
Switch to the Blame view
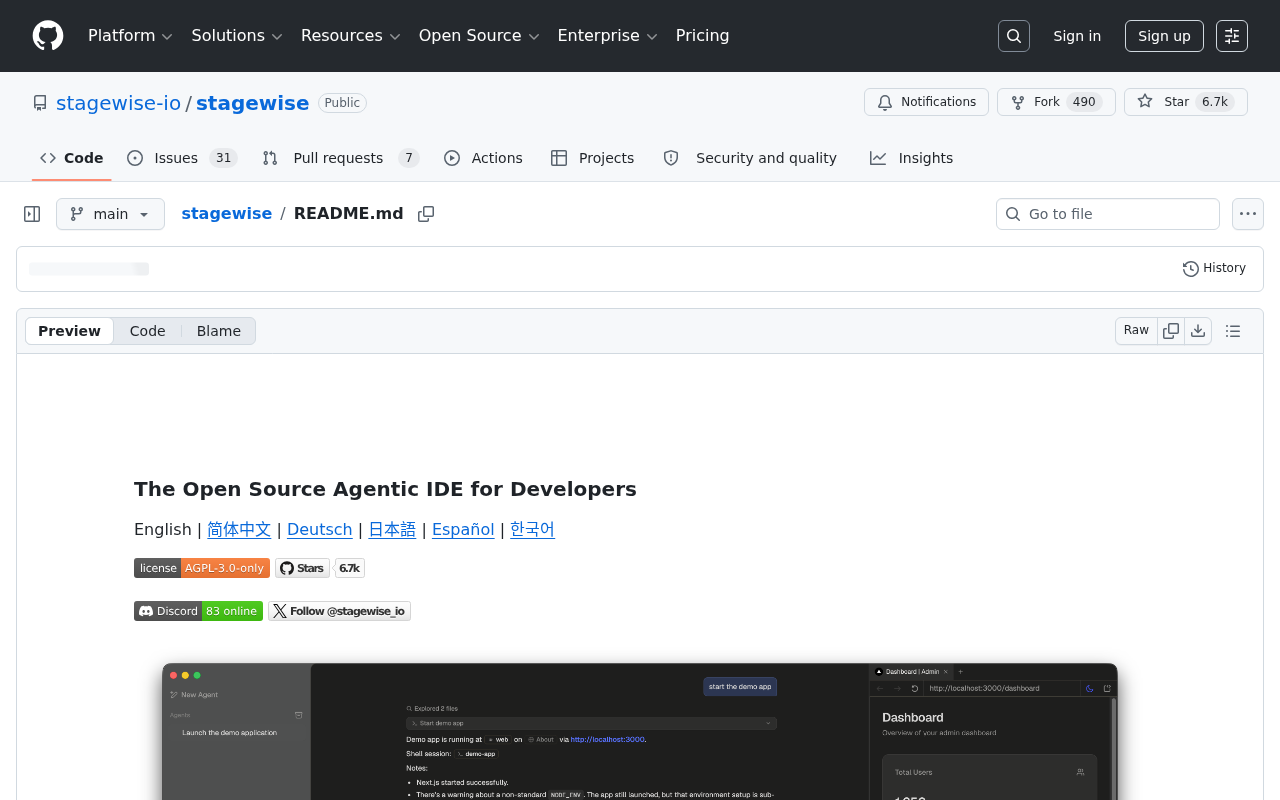pyautogui.click(x=219, y=331)
